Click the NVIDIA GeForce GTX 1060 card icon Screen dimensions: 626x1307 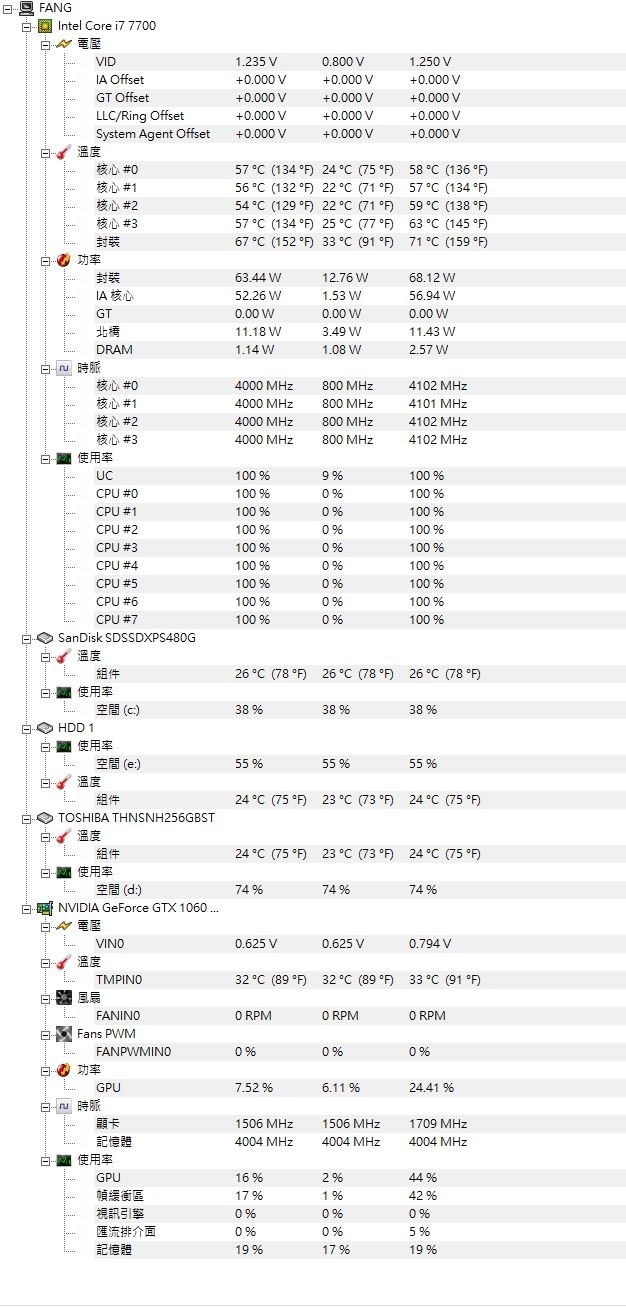coord(45,908)
